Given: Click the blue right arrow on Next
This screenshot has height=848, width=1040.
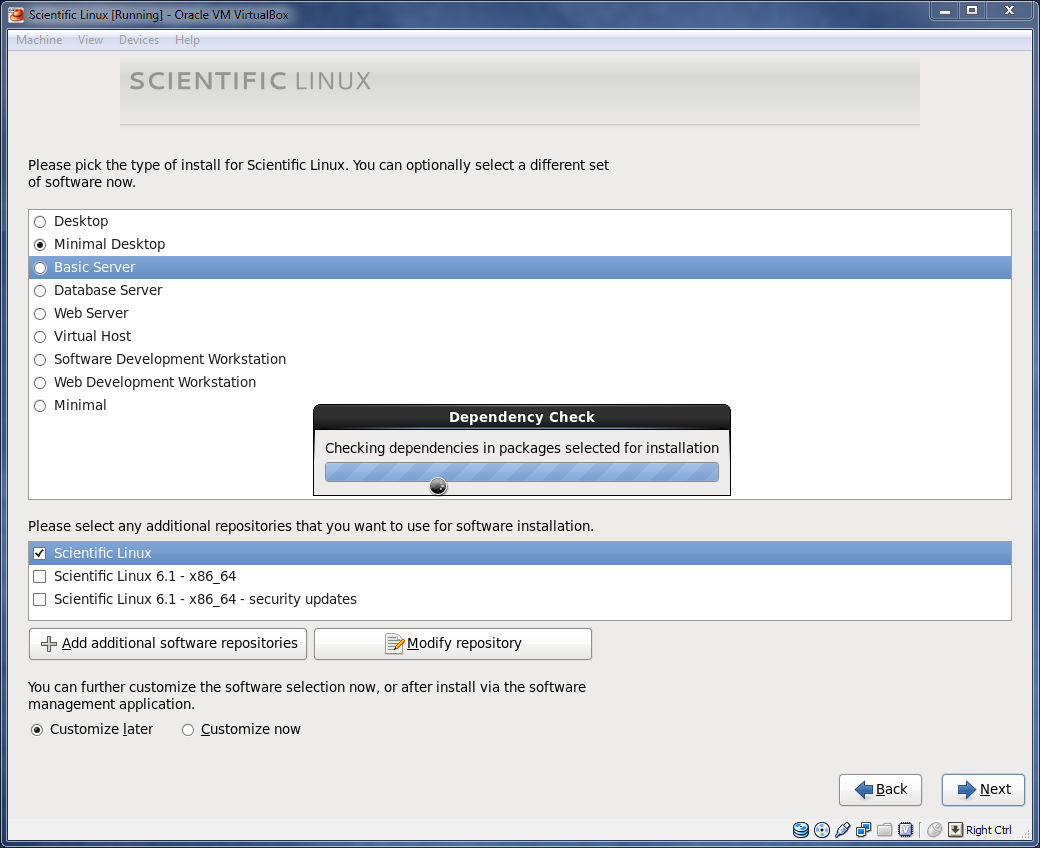Looking at the screenshot, I should click(967, 789).
